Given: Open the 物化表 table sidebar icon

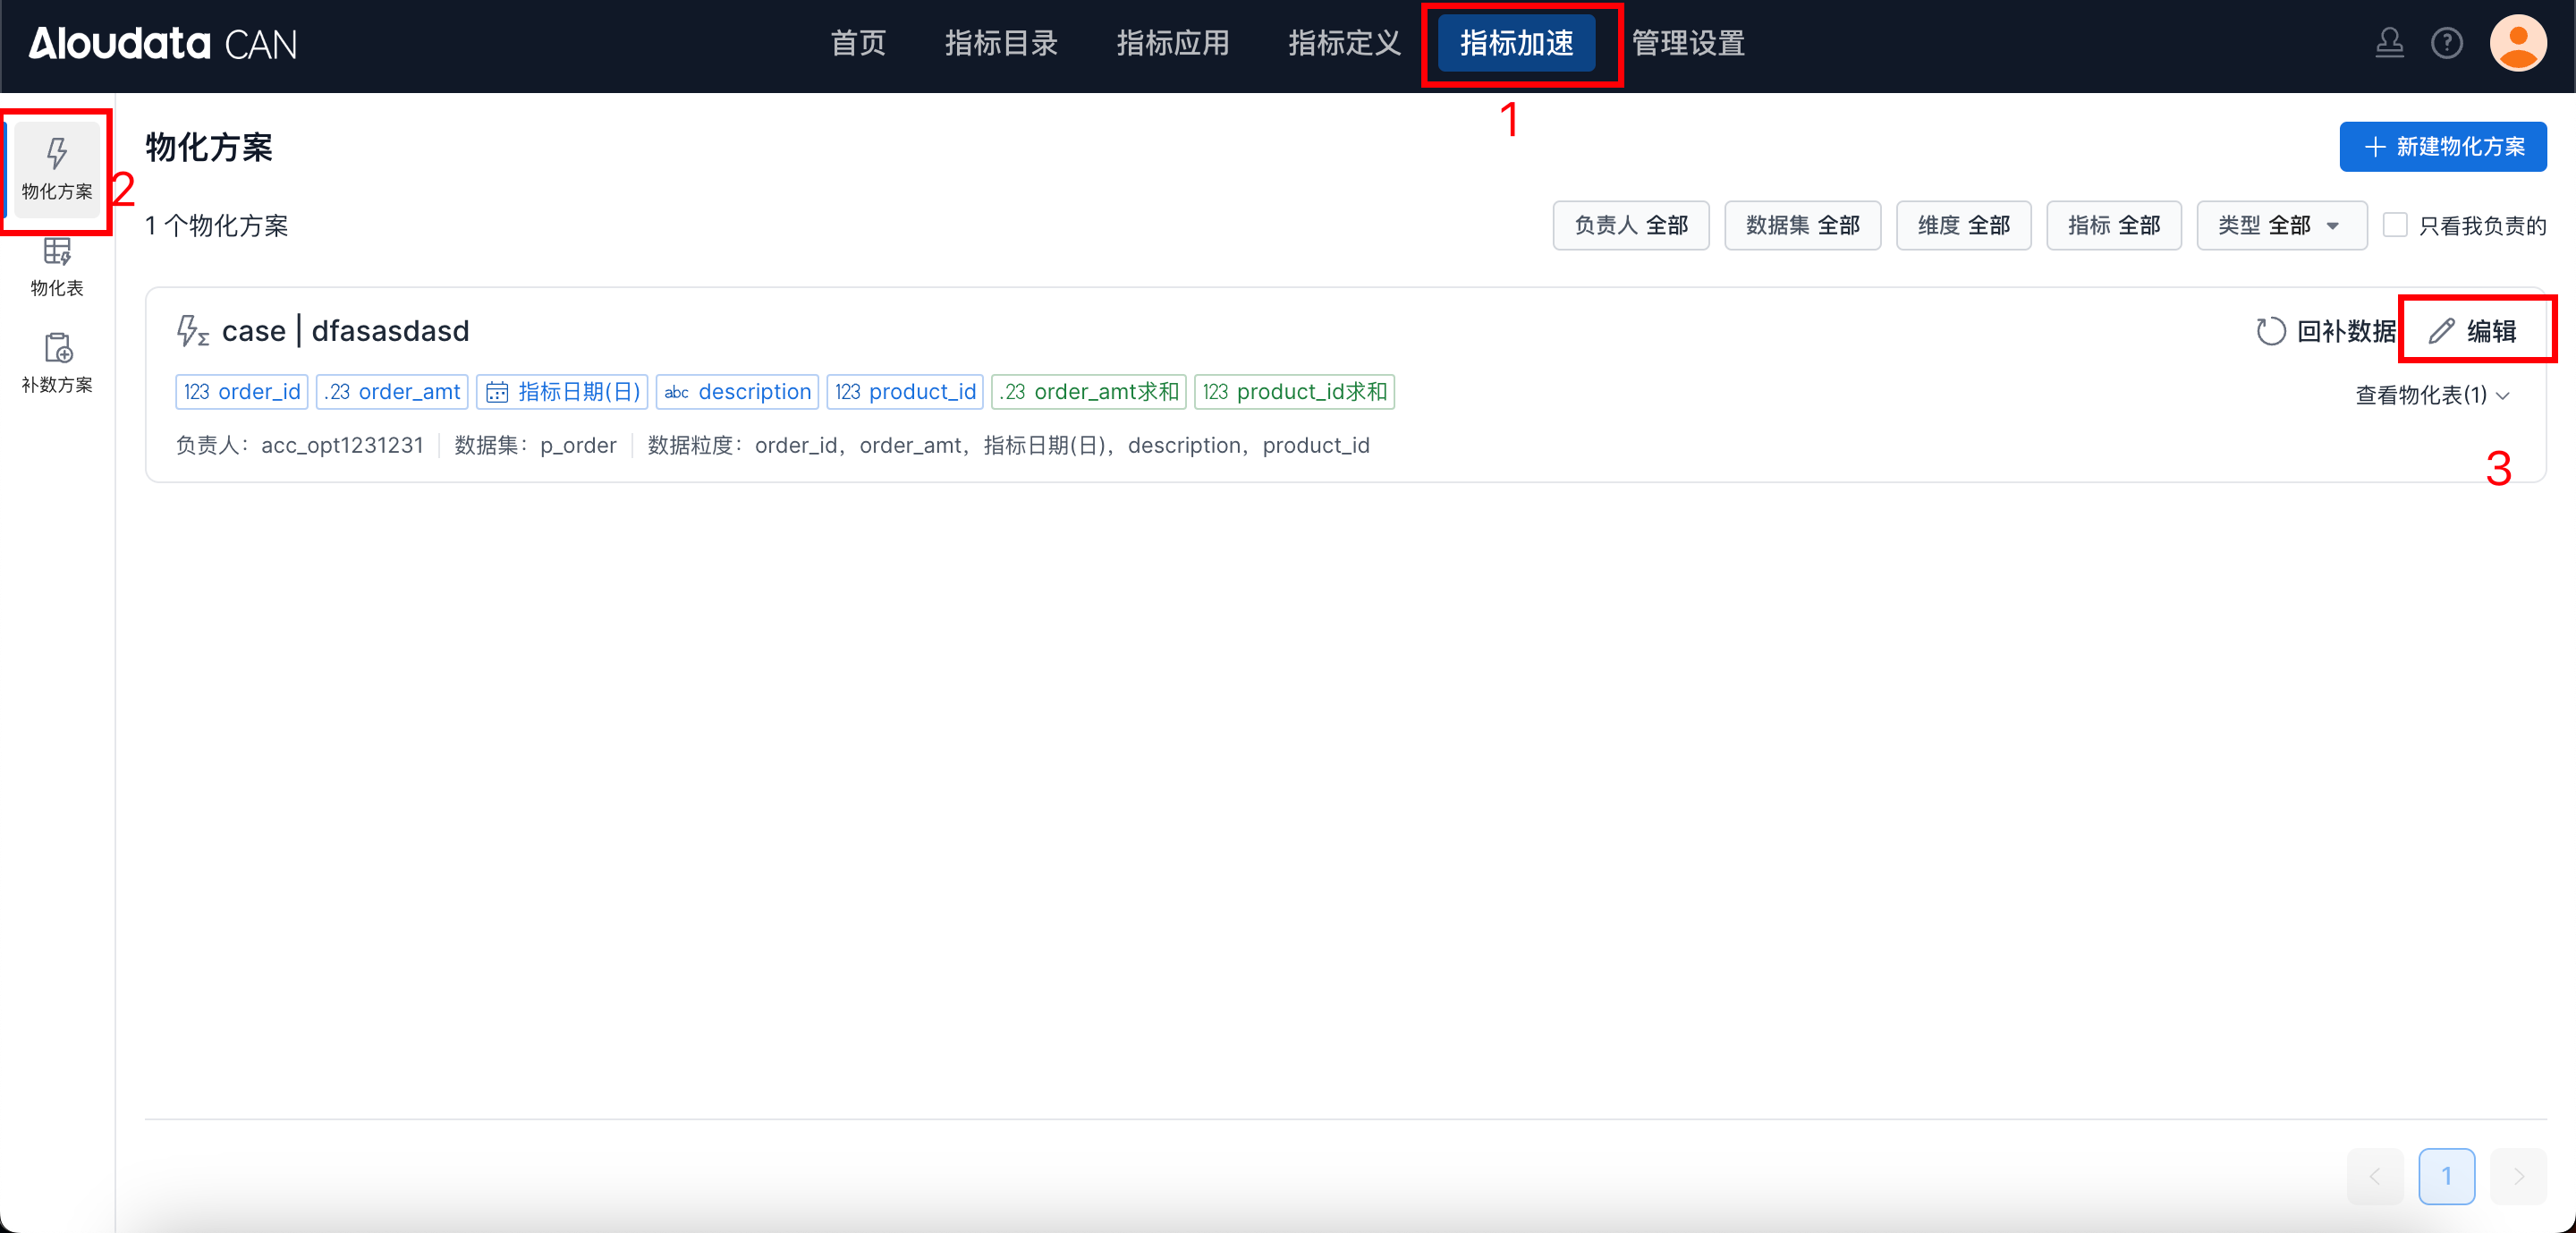Looking at the screenshot, I should pyautogui.click(x=56, y=253).
